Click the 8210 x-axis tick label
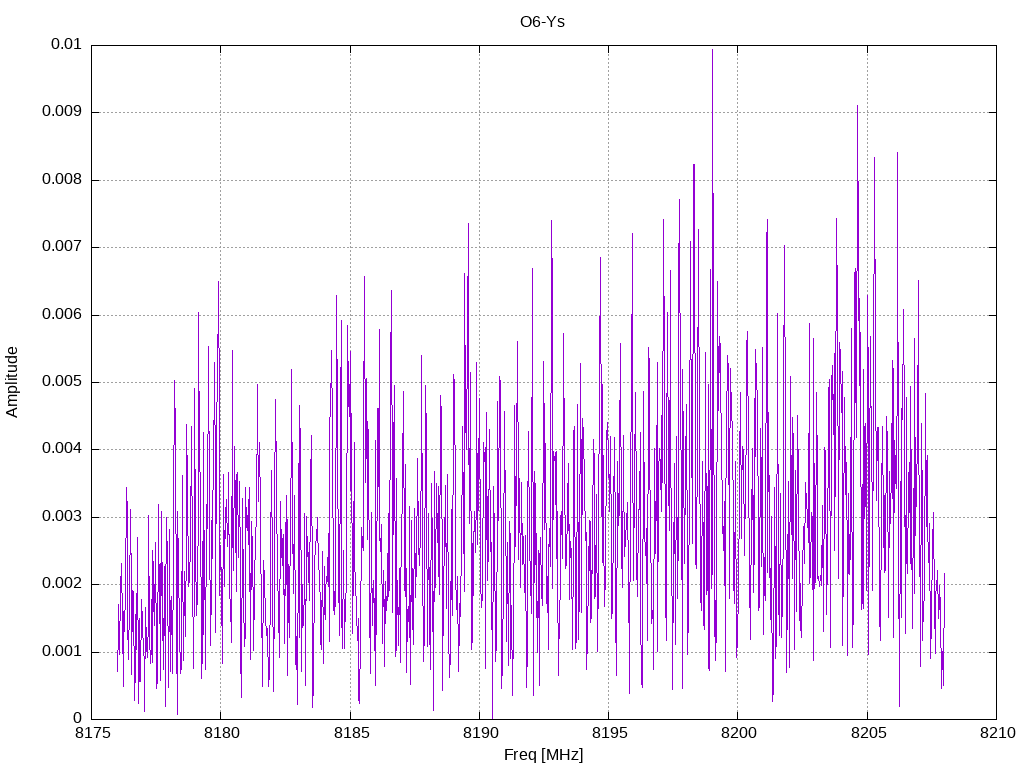 pos(997,733)
